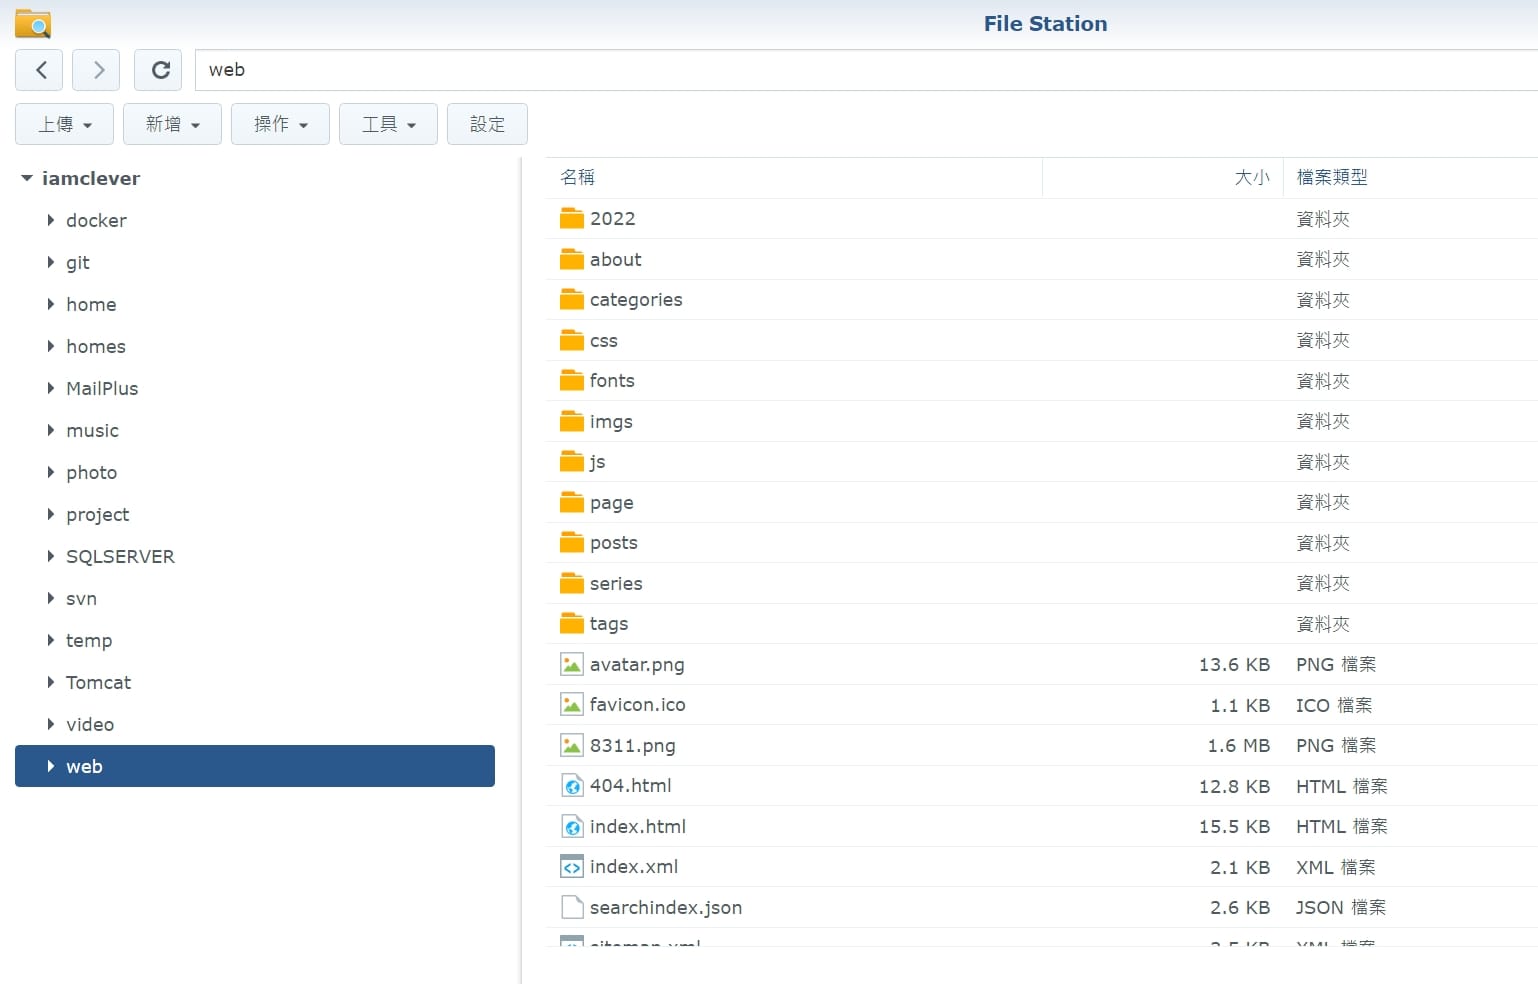Expand the web folder arrow
This screenshot has width=1538, height=984.
pyautogui.click(x=50, y=766)
